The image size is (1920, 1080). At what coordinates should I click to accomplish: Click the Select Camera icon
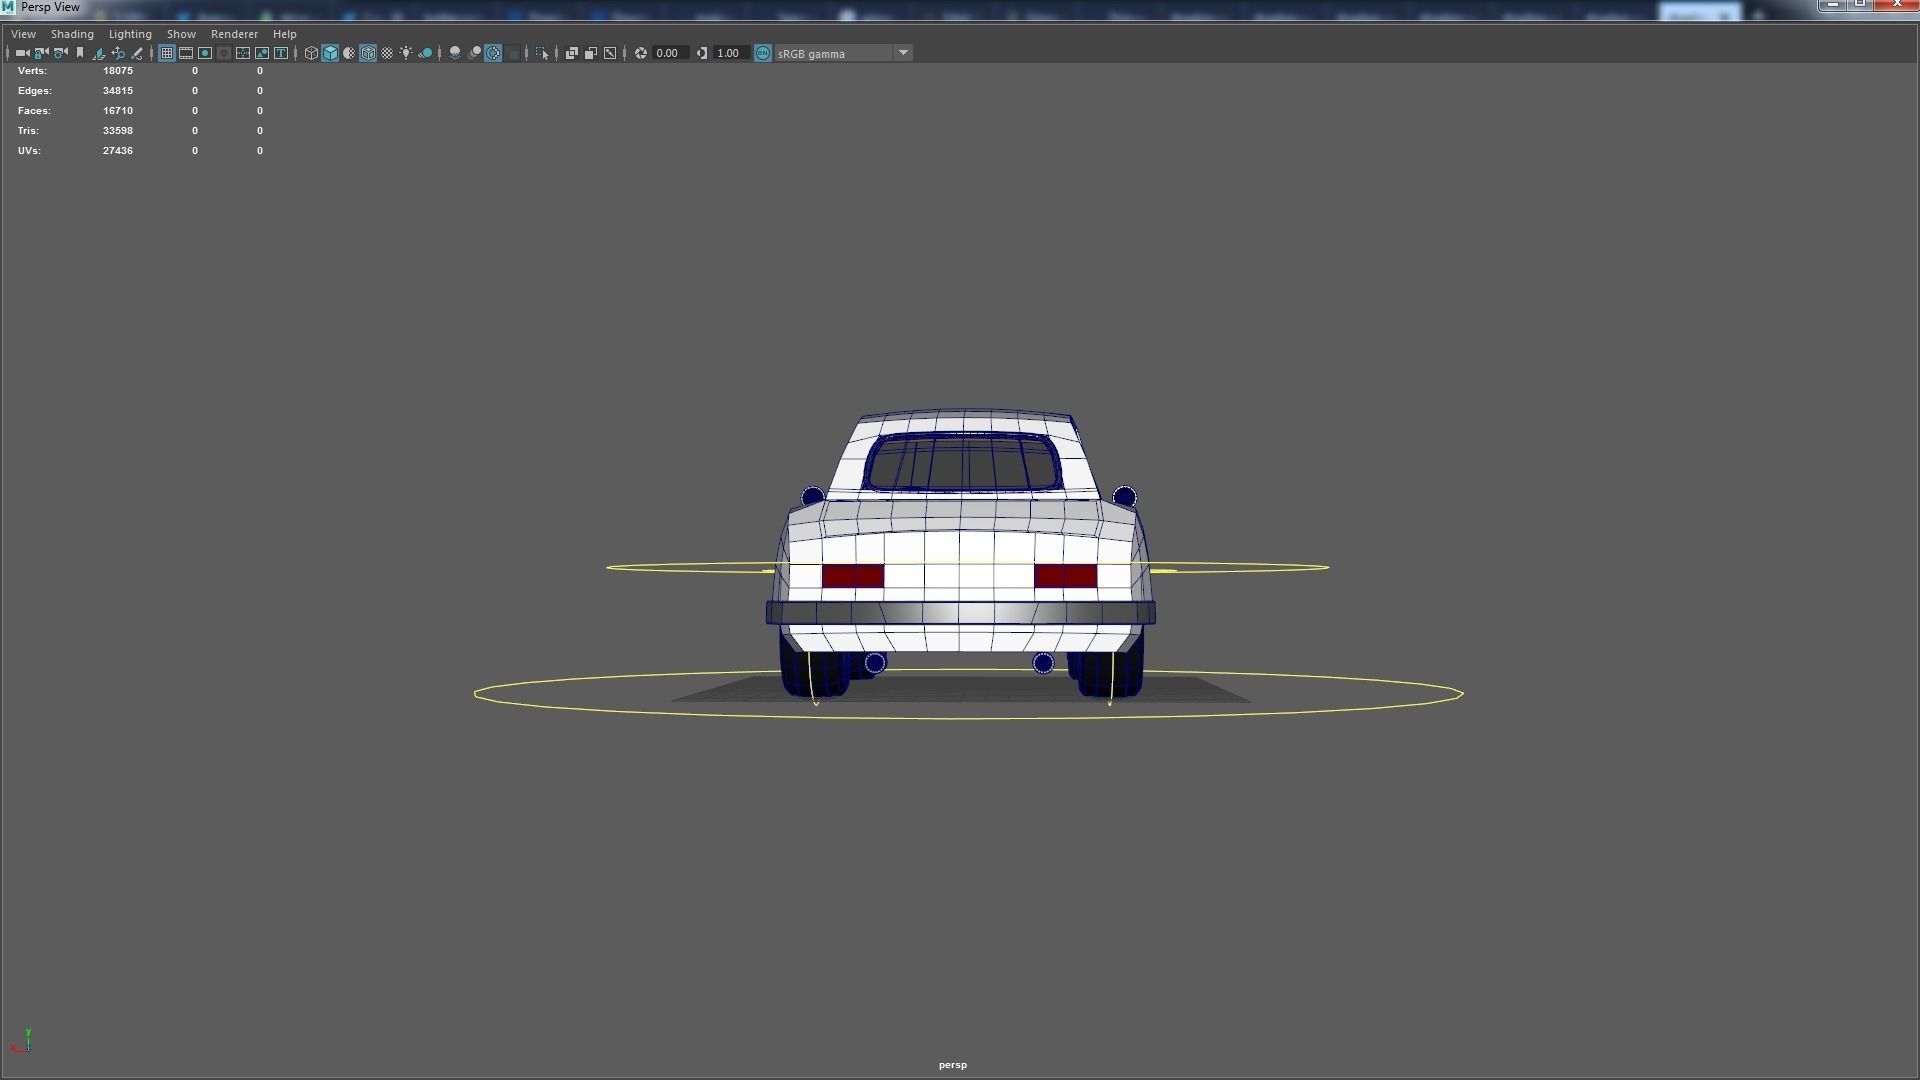click(x=22, y=53)
